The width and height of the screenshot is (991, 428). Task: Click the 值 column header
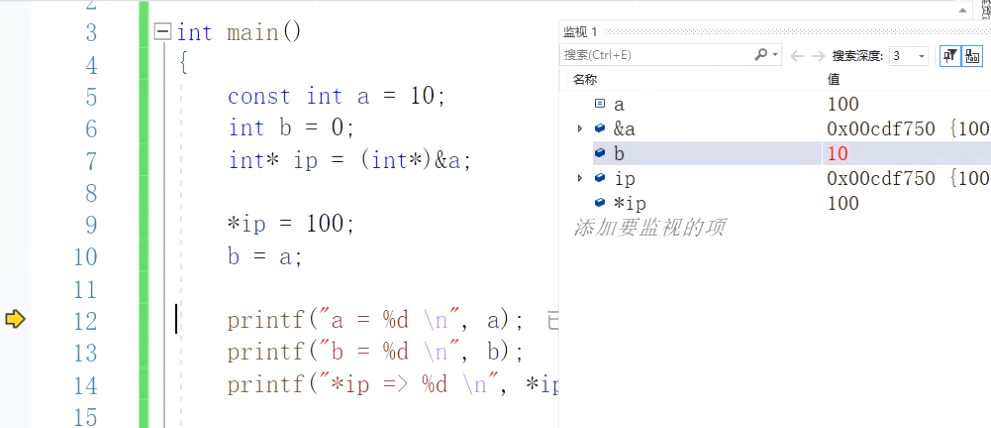[x=833, y=79]
